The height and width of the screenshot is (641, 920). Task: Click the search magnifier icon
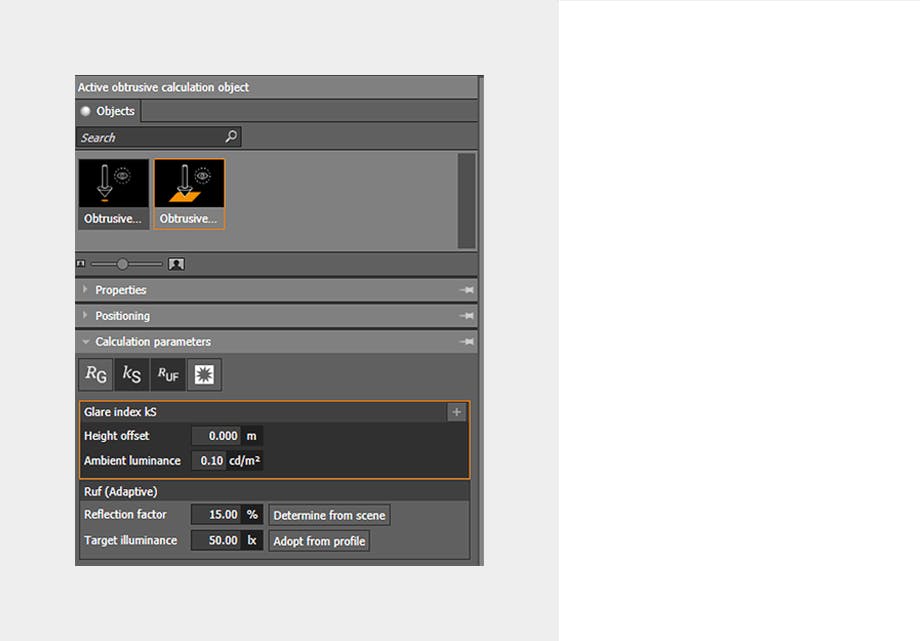[x=231, y=137]
